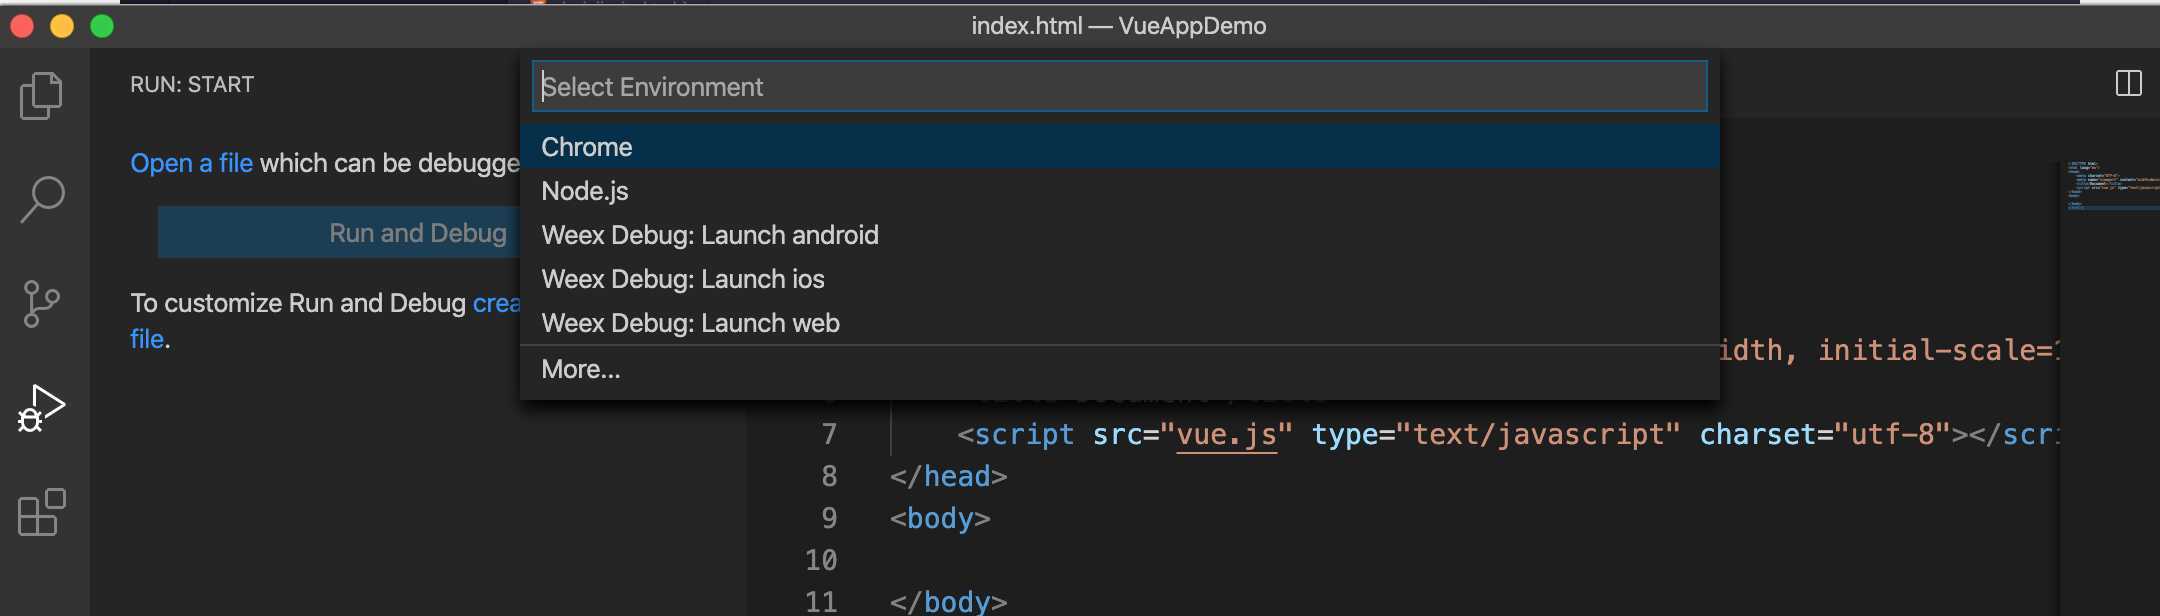Image resolution: width=2160 pixels, height=616 pixels.
Task: Click the closing head tag on line 8
Action: (948, 476)
